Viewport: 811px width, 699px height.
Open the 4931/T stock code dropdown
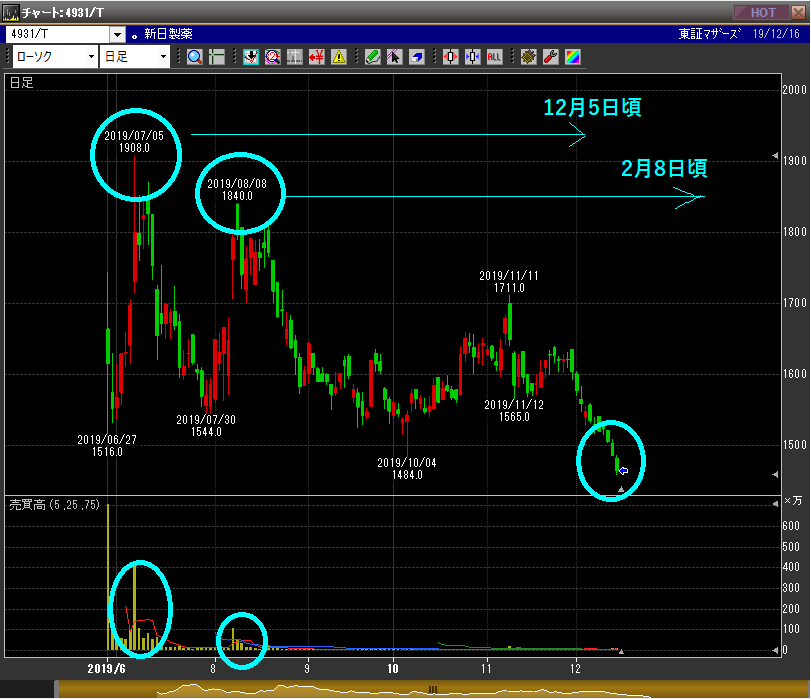click(x=118, y=34)
